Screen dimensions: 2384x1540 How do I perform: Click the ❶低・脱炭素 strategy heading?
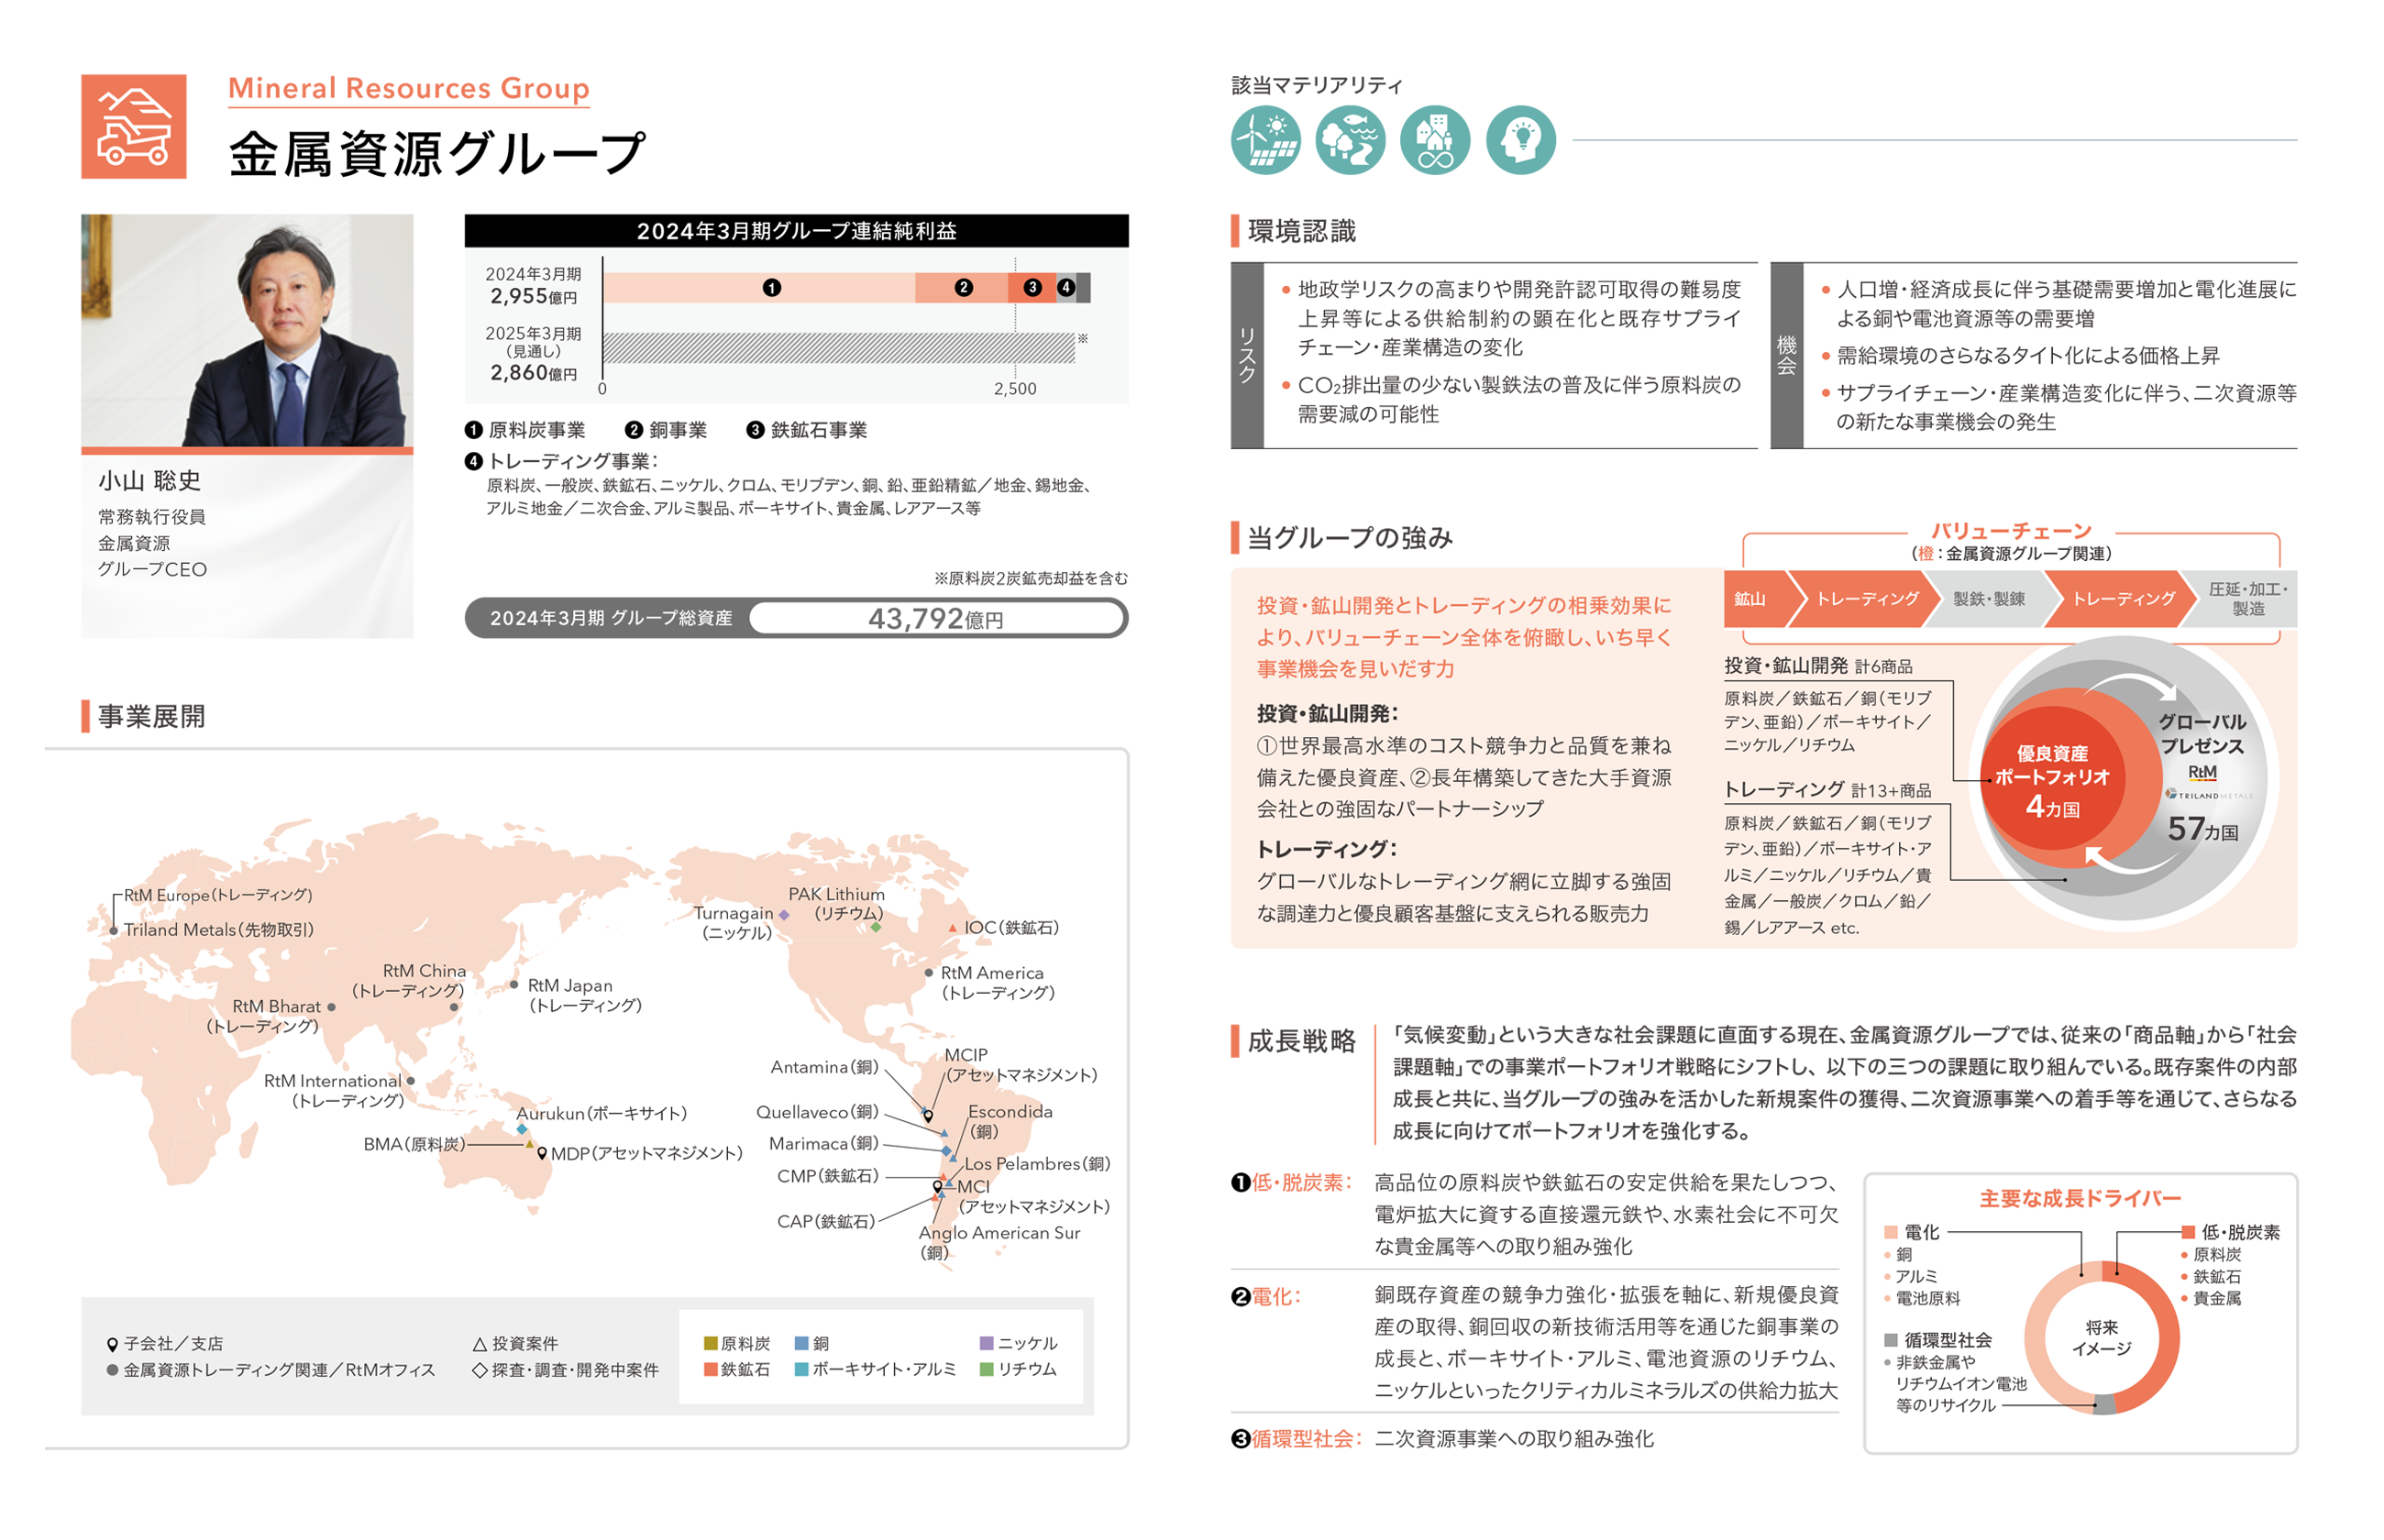tap(1291, 1182)
